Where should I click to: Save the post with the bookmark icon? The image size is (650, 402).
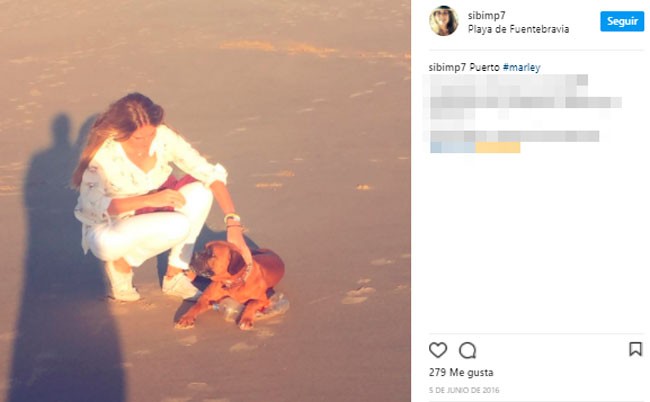(635, 349)
